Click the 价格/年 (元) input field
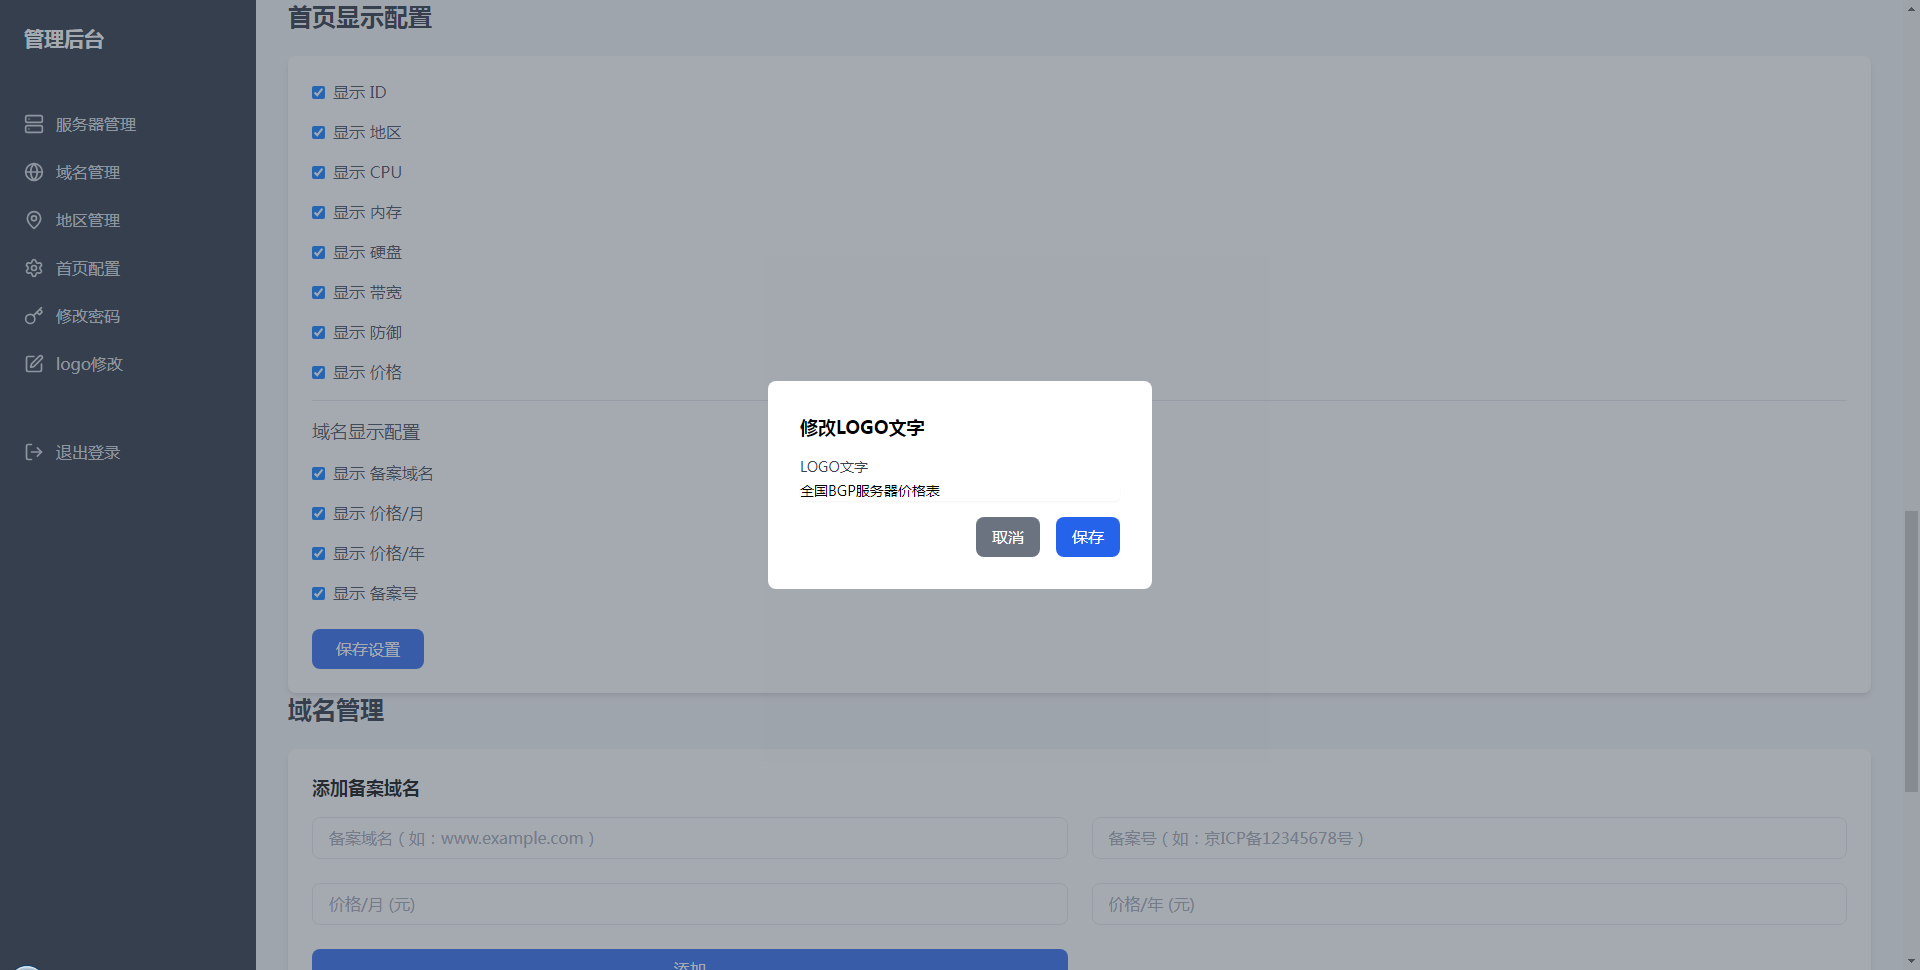The width and height of the screenshot is (1920, 970). coord(1468,904)
